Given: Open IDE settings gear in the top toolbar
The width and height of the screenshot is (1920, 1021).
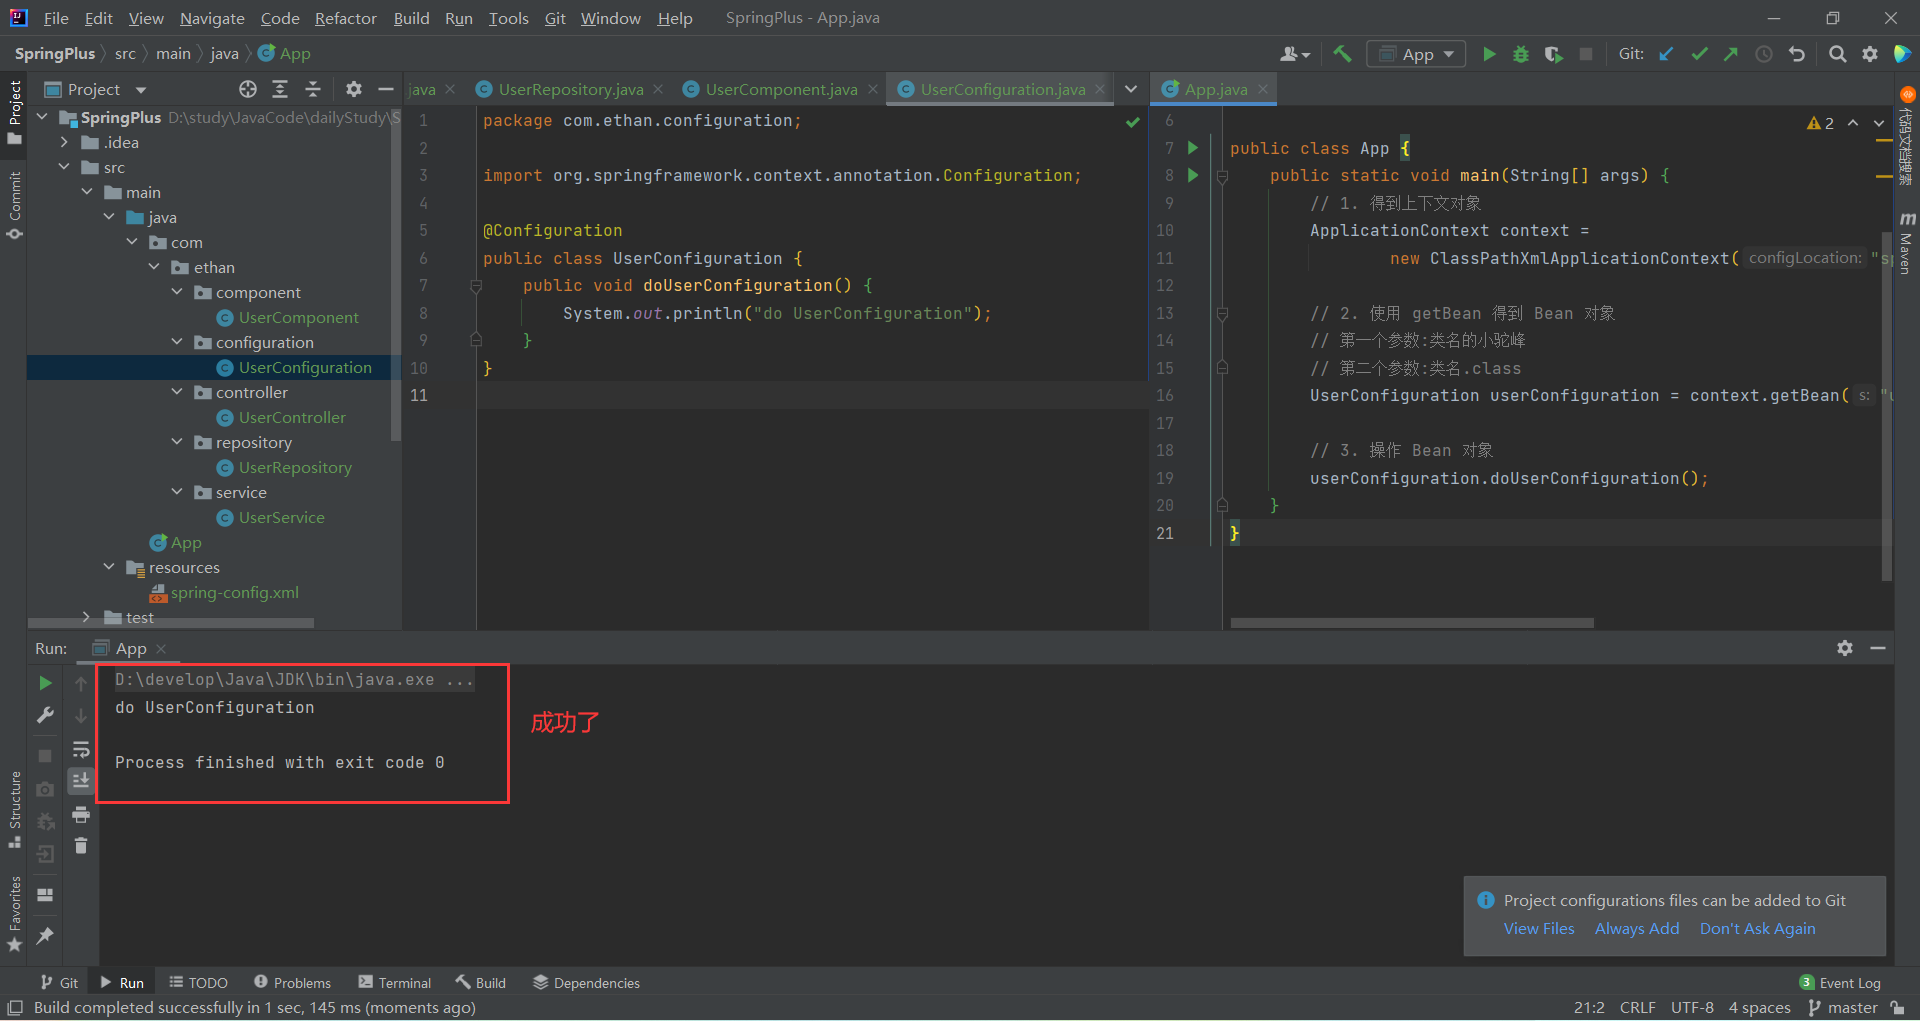Looking at the screenshot, I should tap(1870, 54).
